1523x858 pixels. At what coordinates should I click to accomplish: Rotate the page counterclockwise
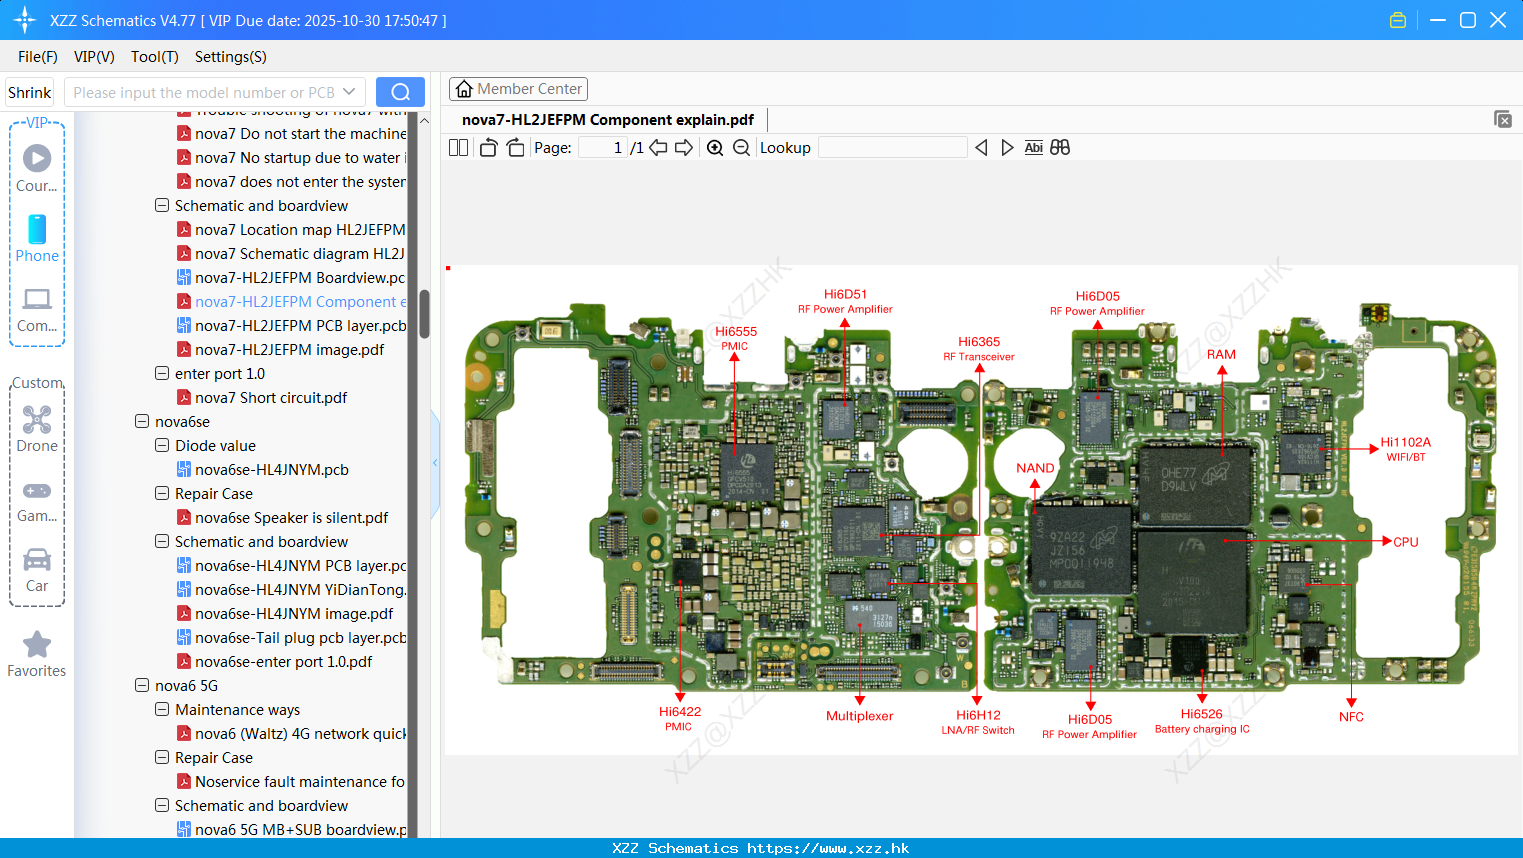tap(487, 147)
